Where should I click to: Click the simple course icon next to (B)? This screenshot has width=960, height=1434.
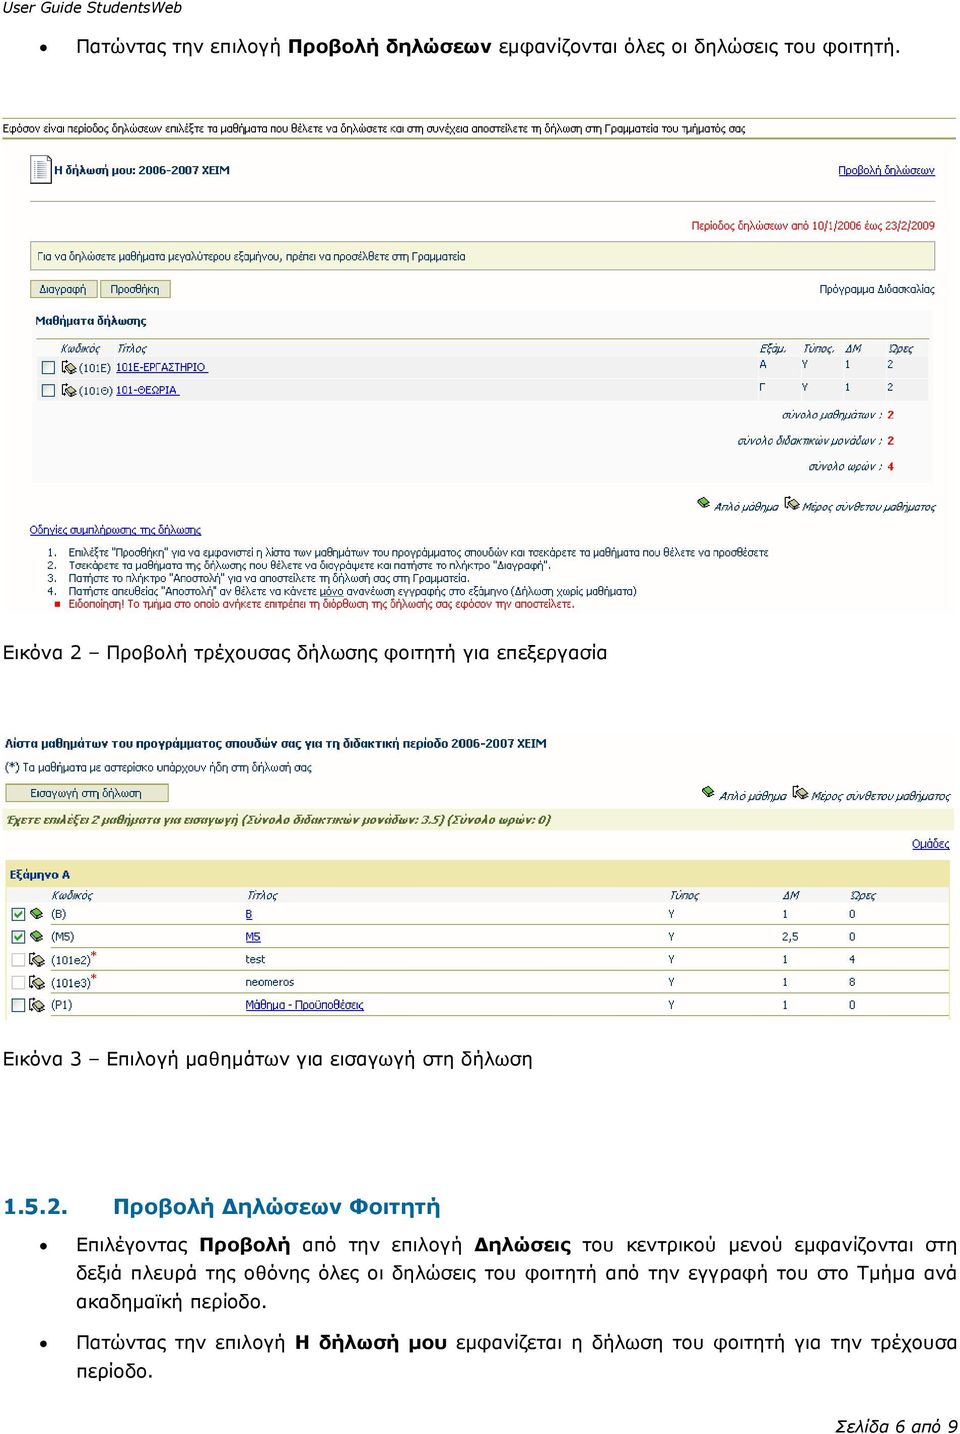click(37, 914)
